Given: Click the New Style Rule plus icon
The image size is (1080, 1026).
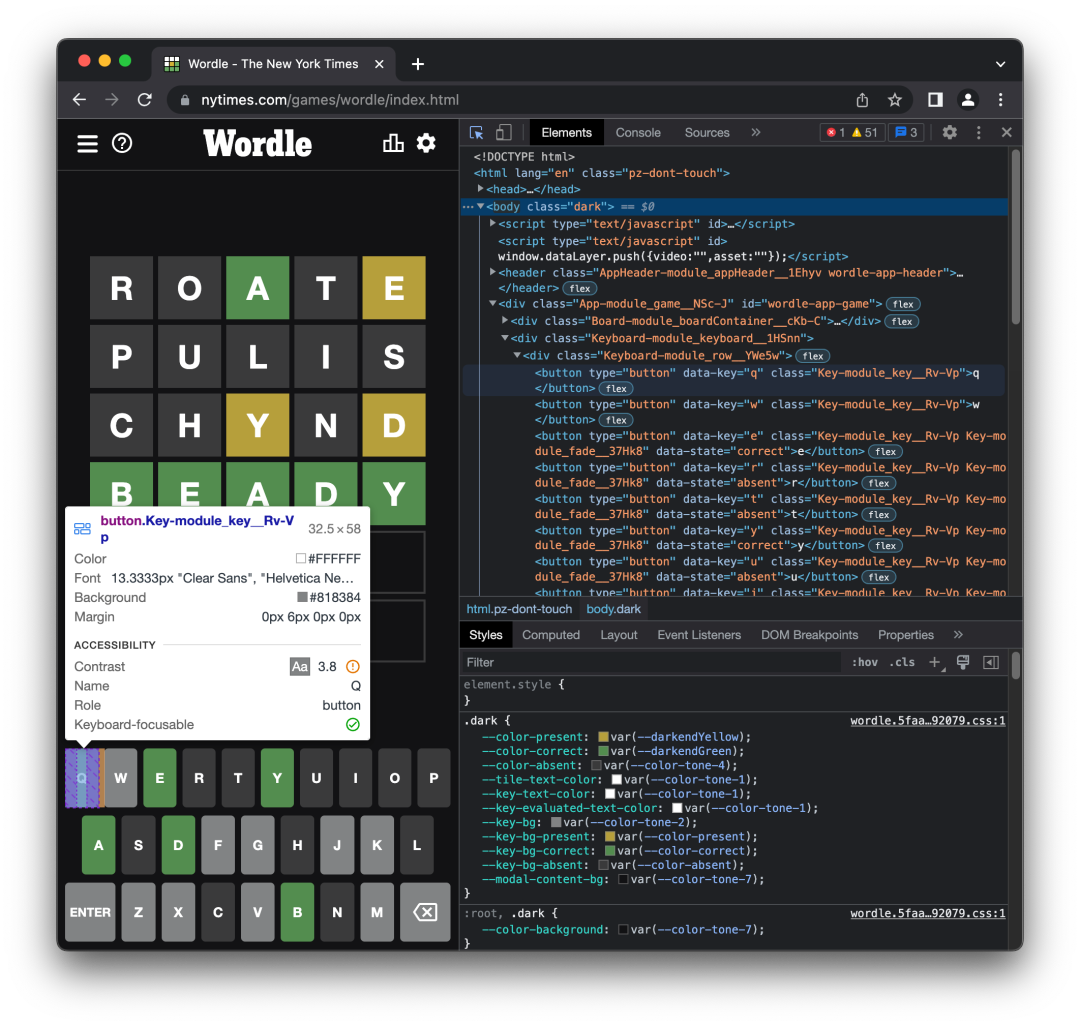Looking at the screenshot, I should point(935,662).
